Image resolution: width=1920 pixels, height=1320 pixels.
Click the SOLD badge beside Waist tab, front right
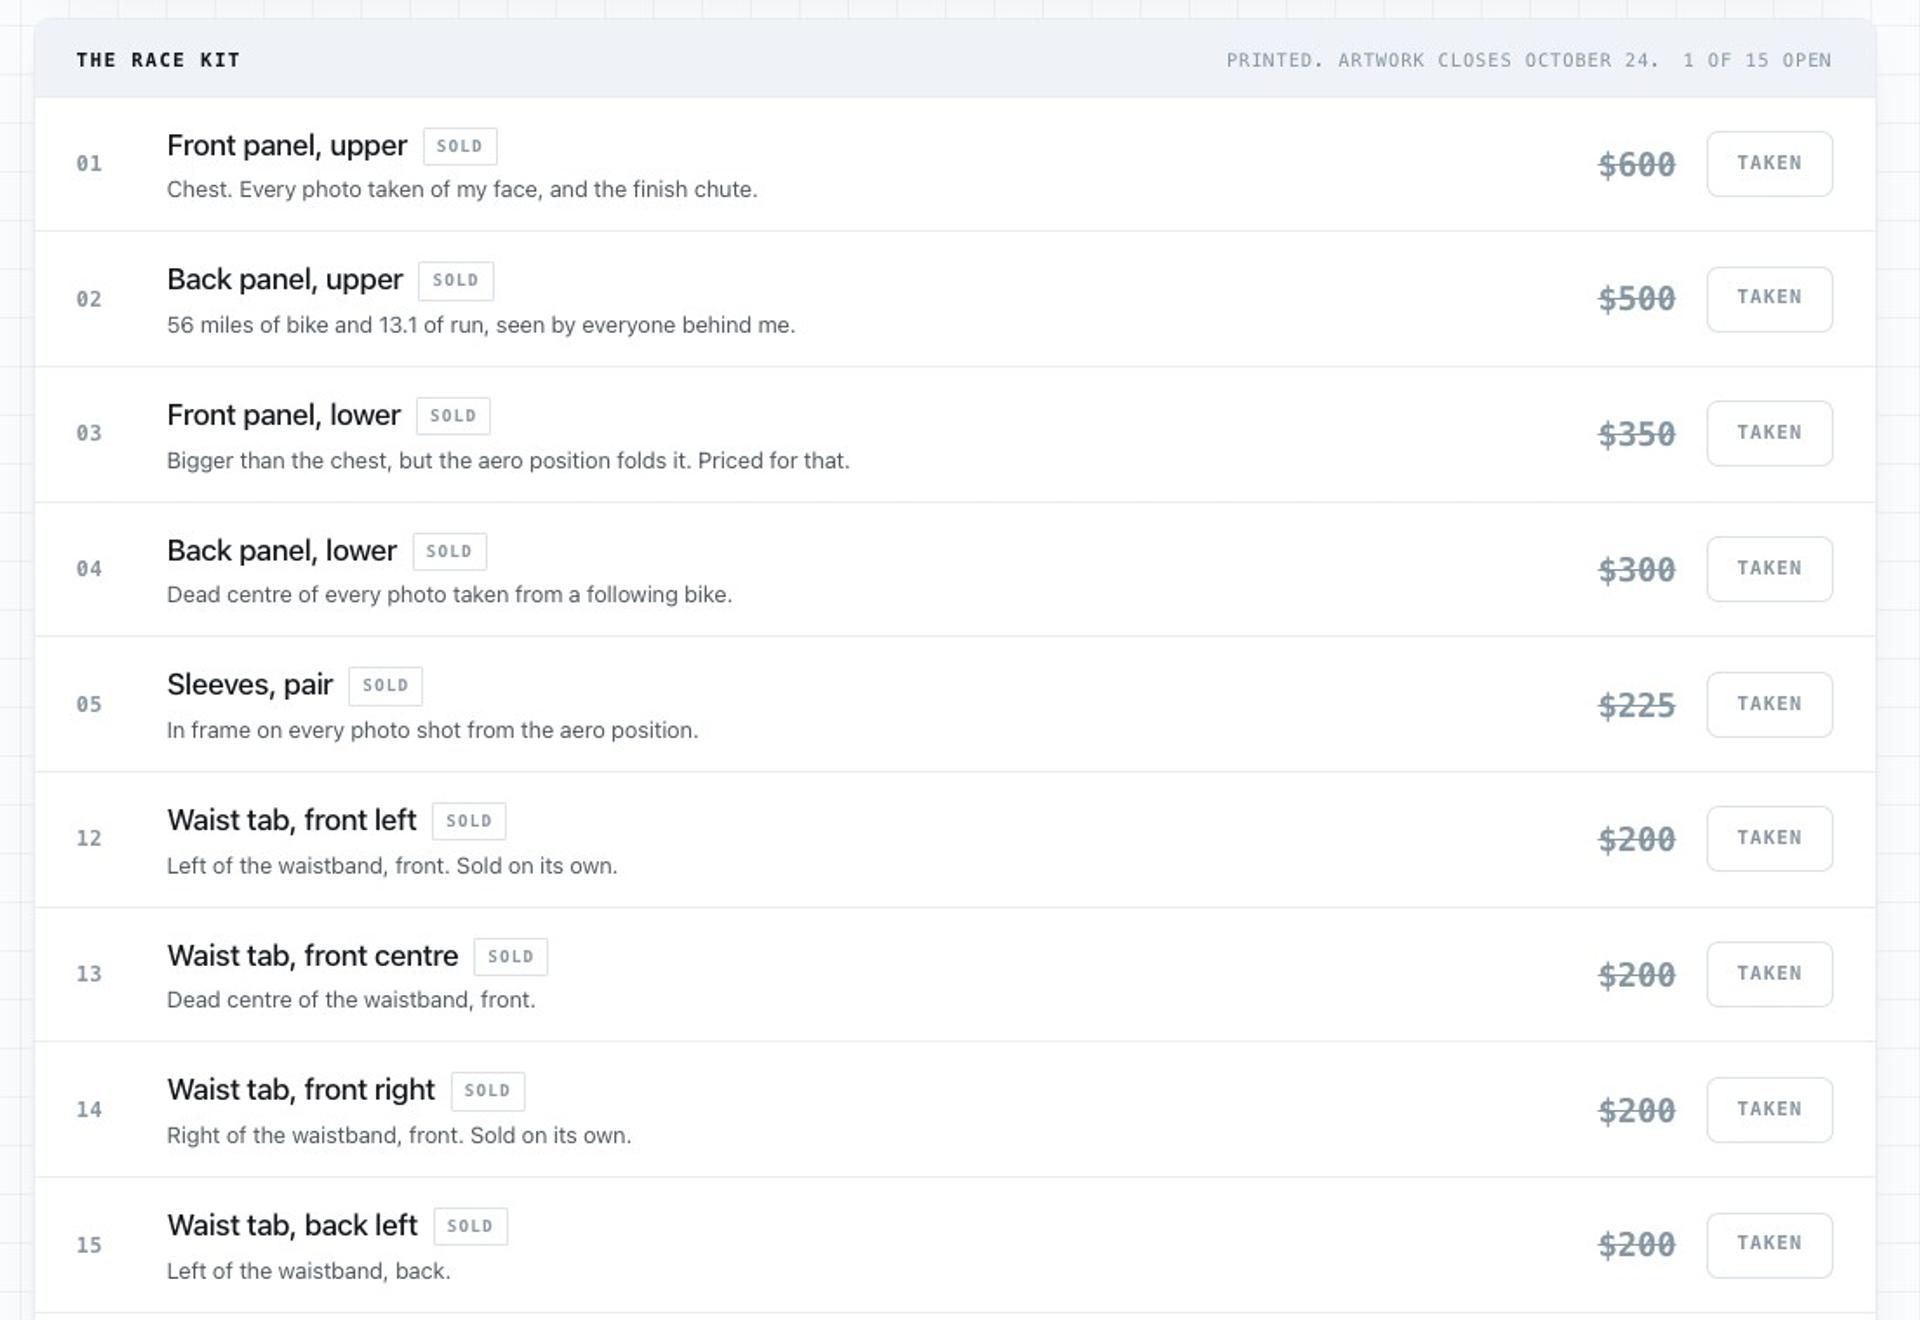point(488,1091)
